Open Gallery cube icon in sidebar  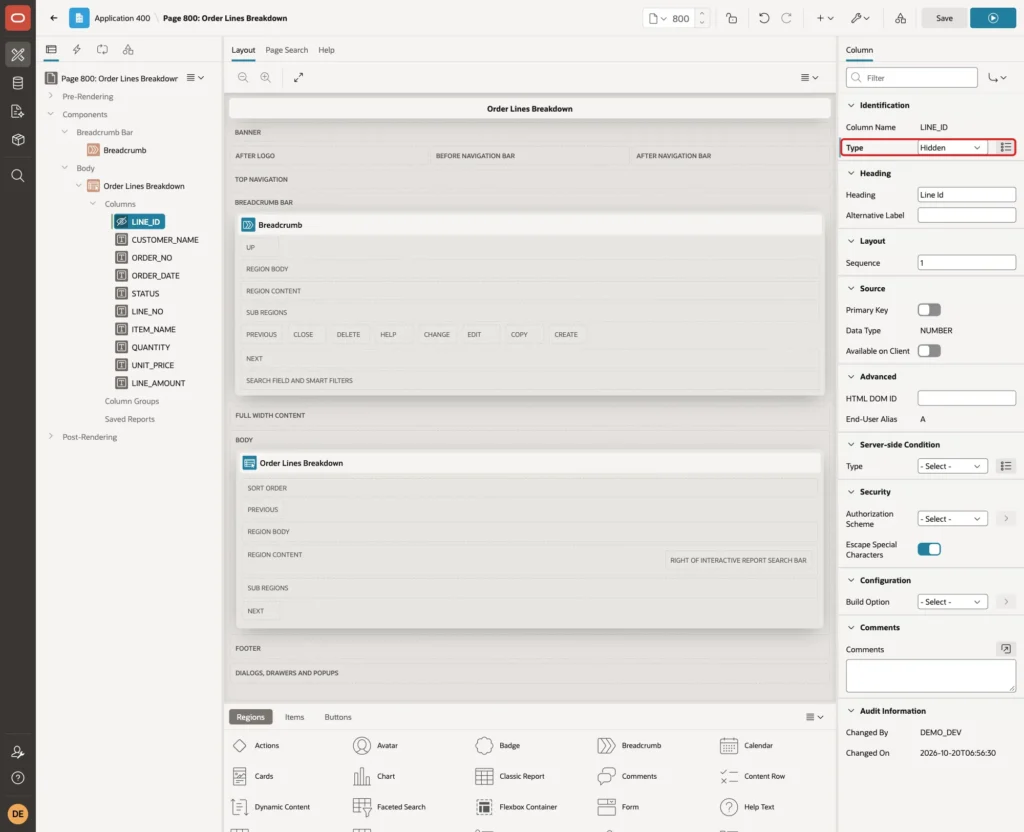[18, 140]
